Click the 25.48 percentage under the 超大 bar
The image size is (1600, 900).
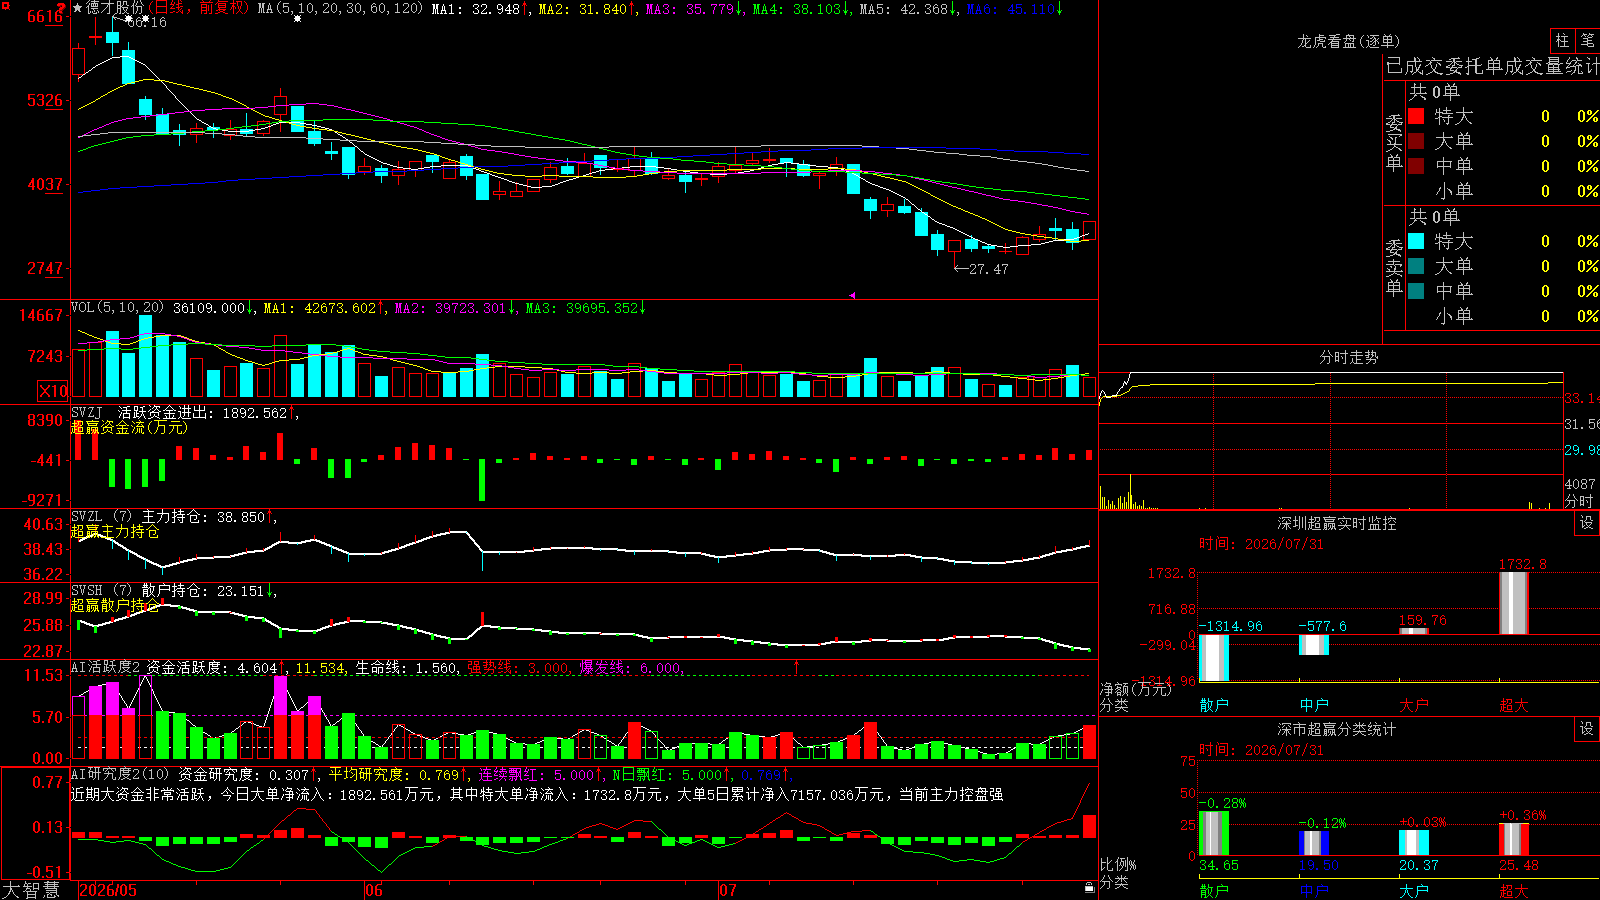coord(1519,865)
